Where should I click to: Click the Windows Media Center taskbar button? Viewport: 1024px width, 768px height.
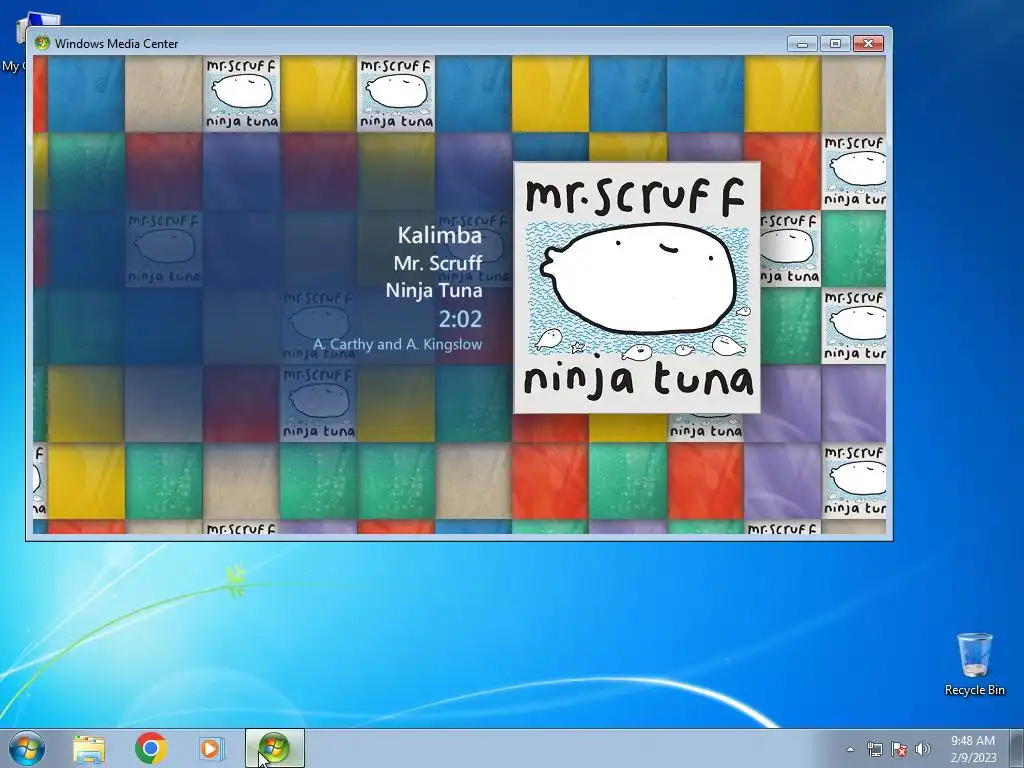(x=275, y=748)
